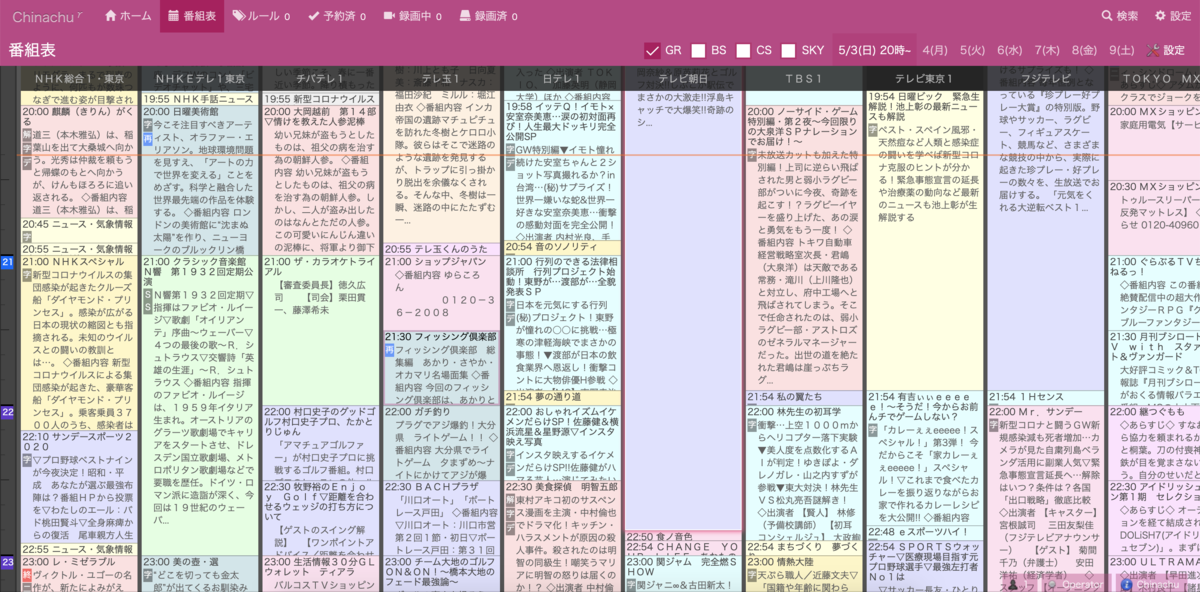1200x592 pixels.
Task: Open the 20:54 音のソノリティ program
Action: click(563, 246)
